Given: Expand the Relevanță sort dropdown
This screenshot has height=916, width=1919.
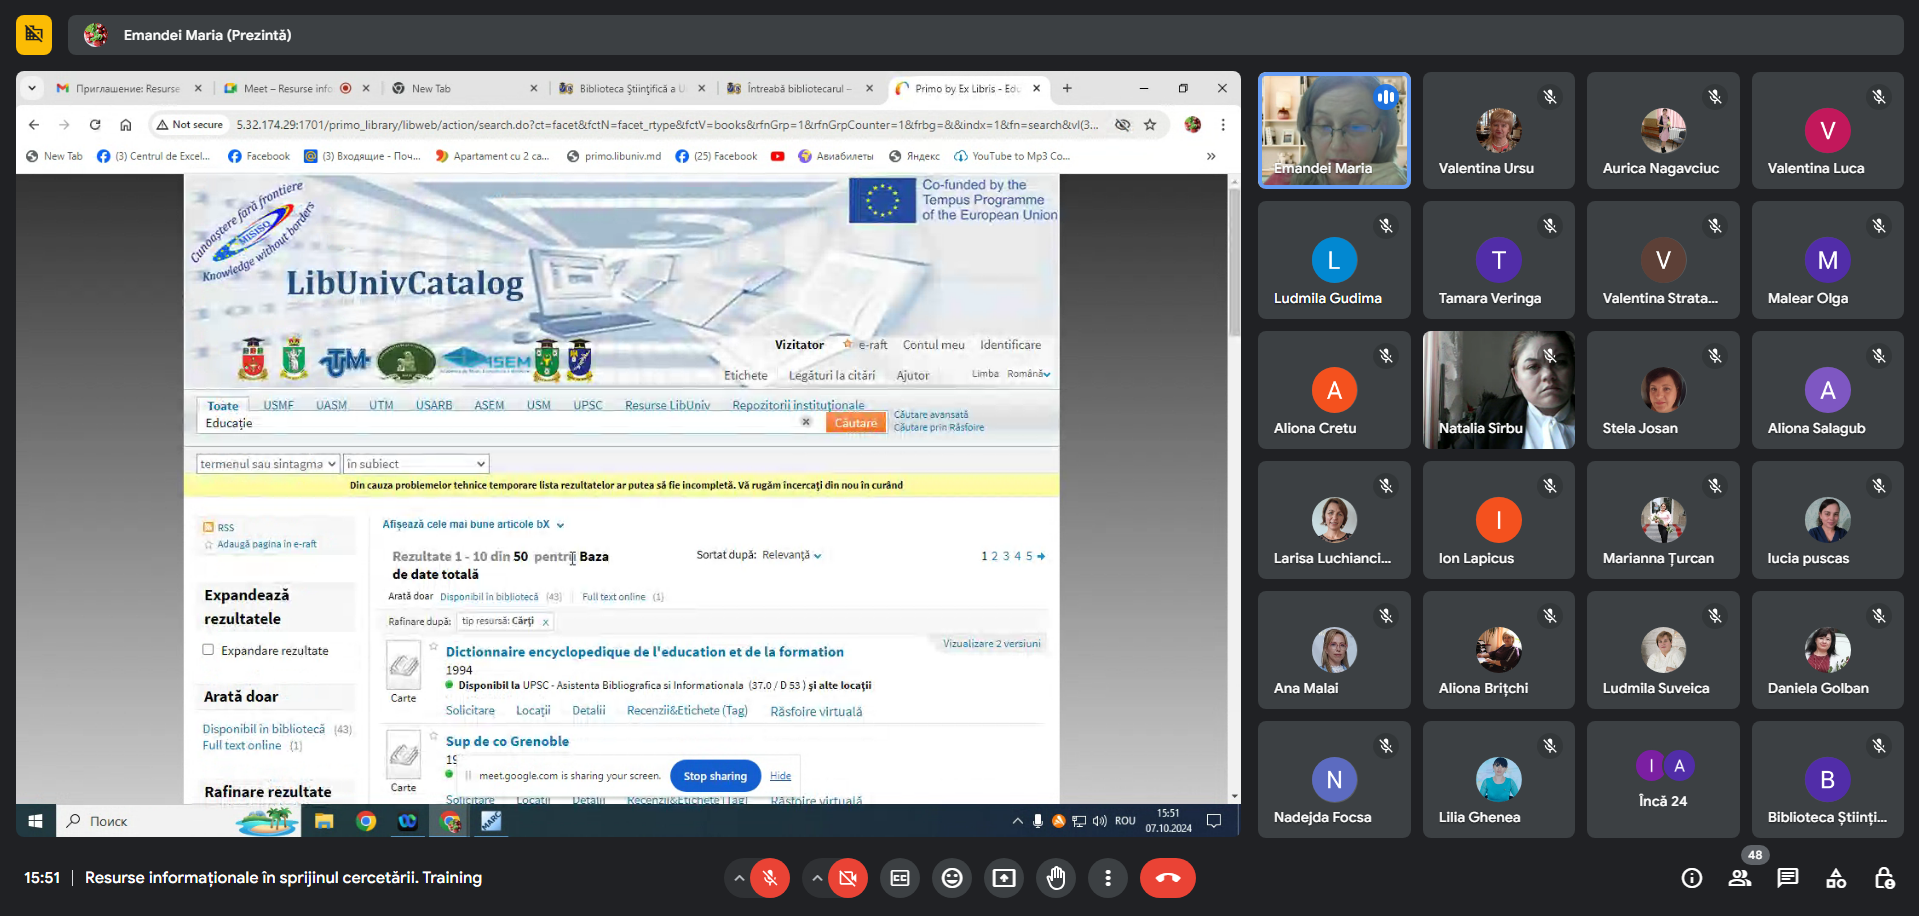Looking at the screenshot, I should tap(791, 555).
